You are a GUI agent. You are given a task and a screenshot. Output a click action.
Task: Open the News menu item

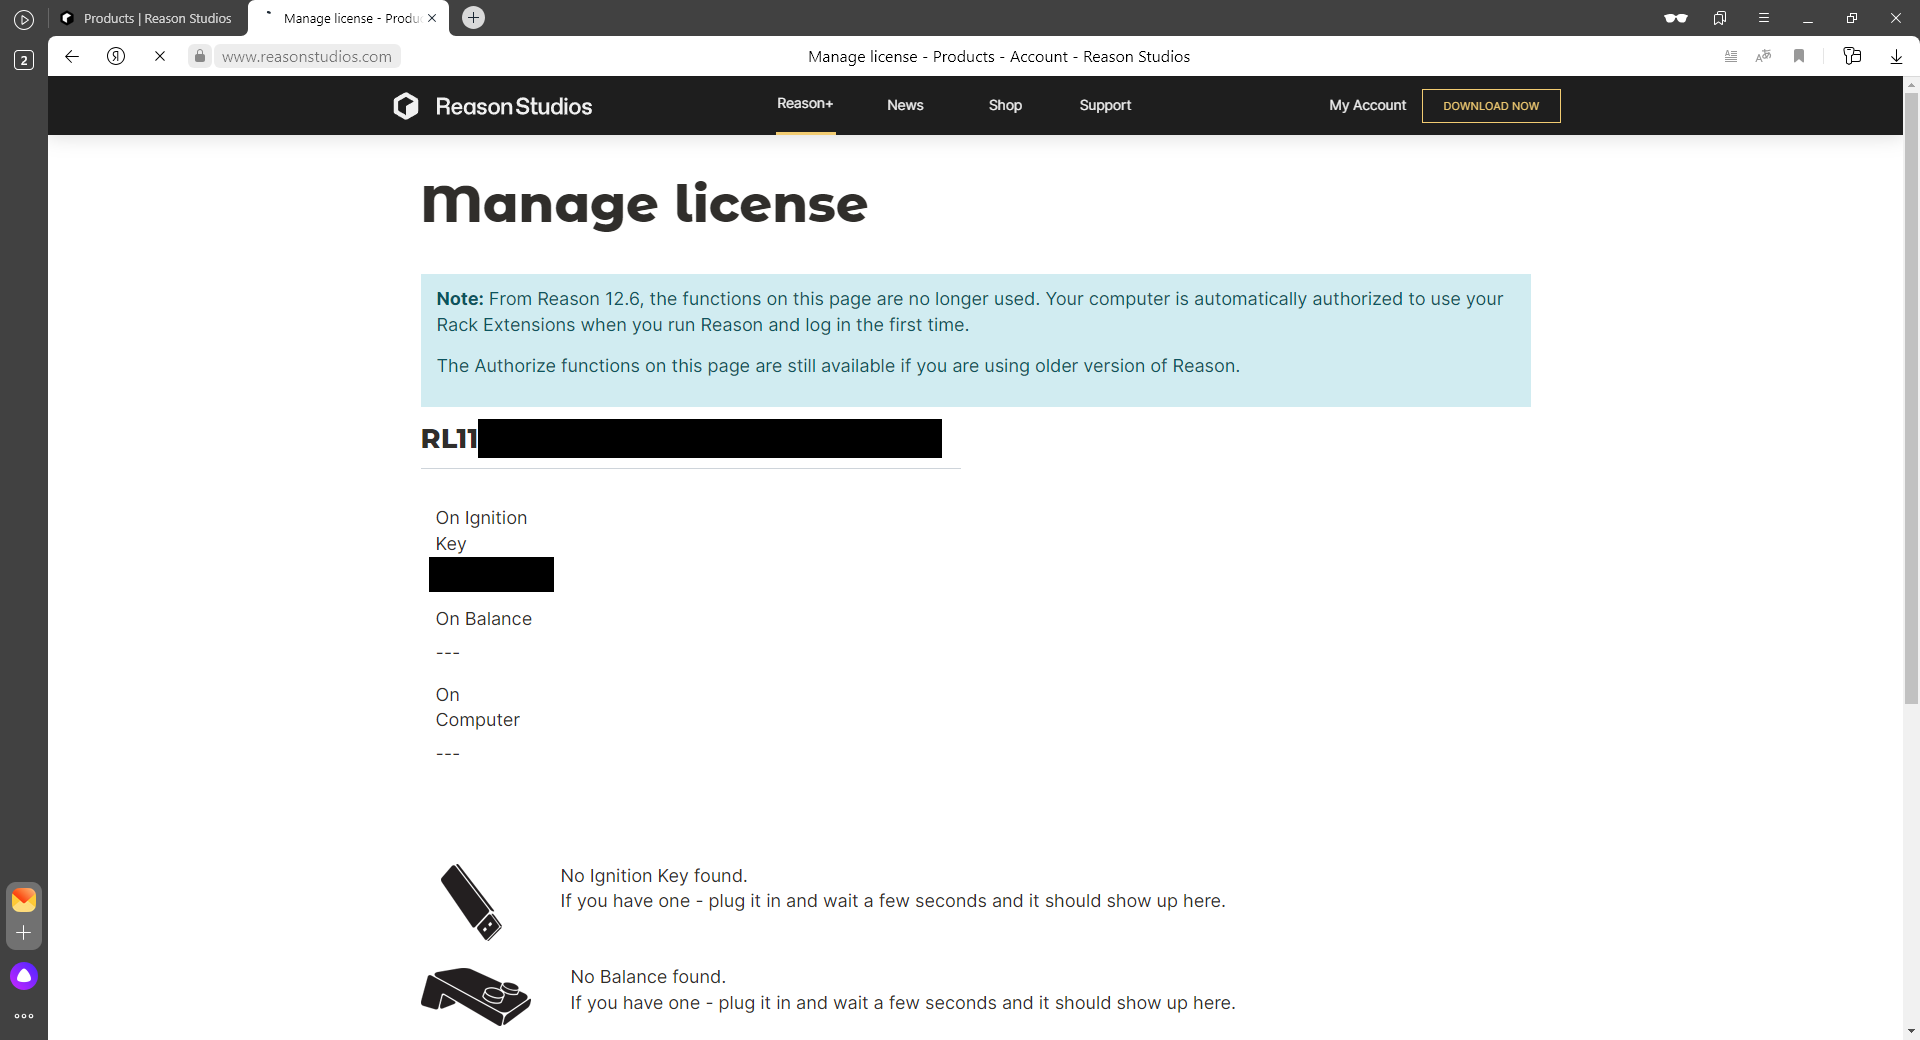(905, 105)
